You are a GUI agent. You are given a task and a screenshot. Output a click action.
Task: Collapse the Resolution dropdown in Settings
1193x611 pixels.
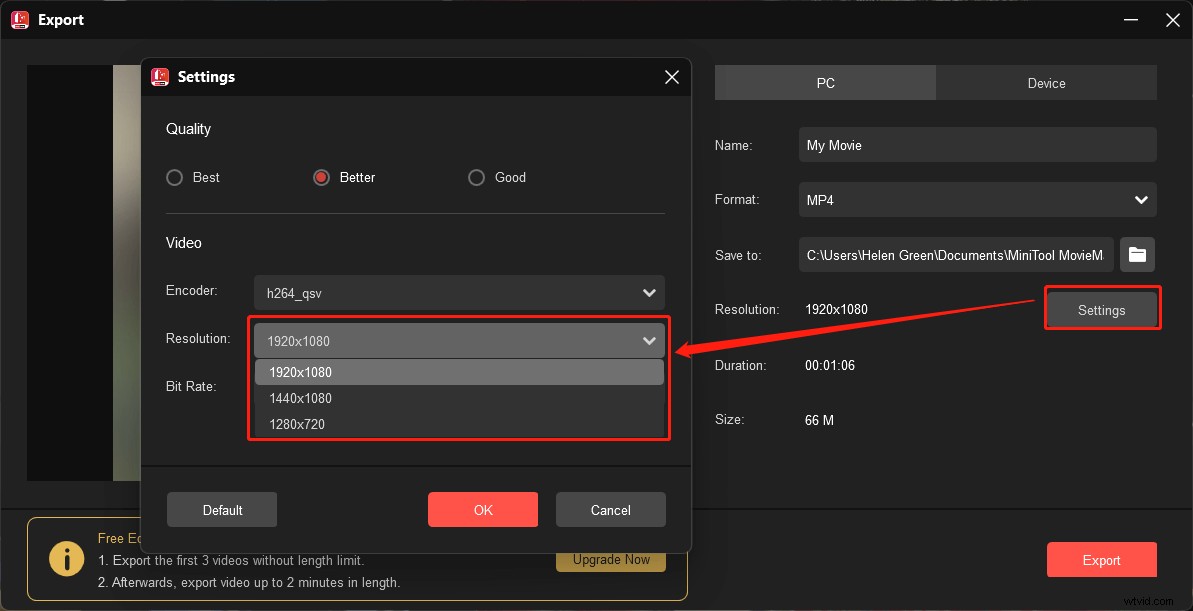click(649, 340)
